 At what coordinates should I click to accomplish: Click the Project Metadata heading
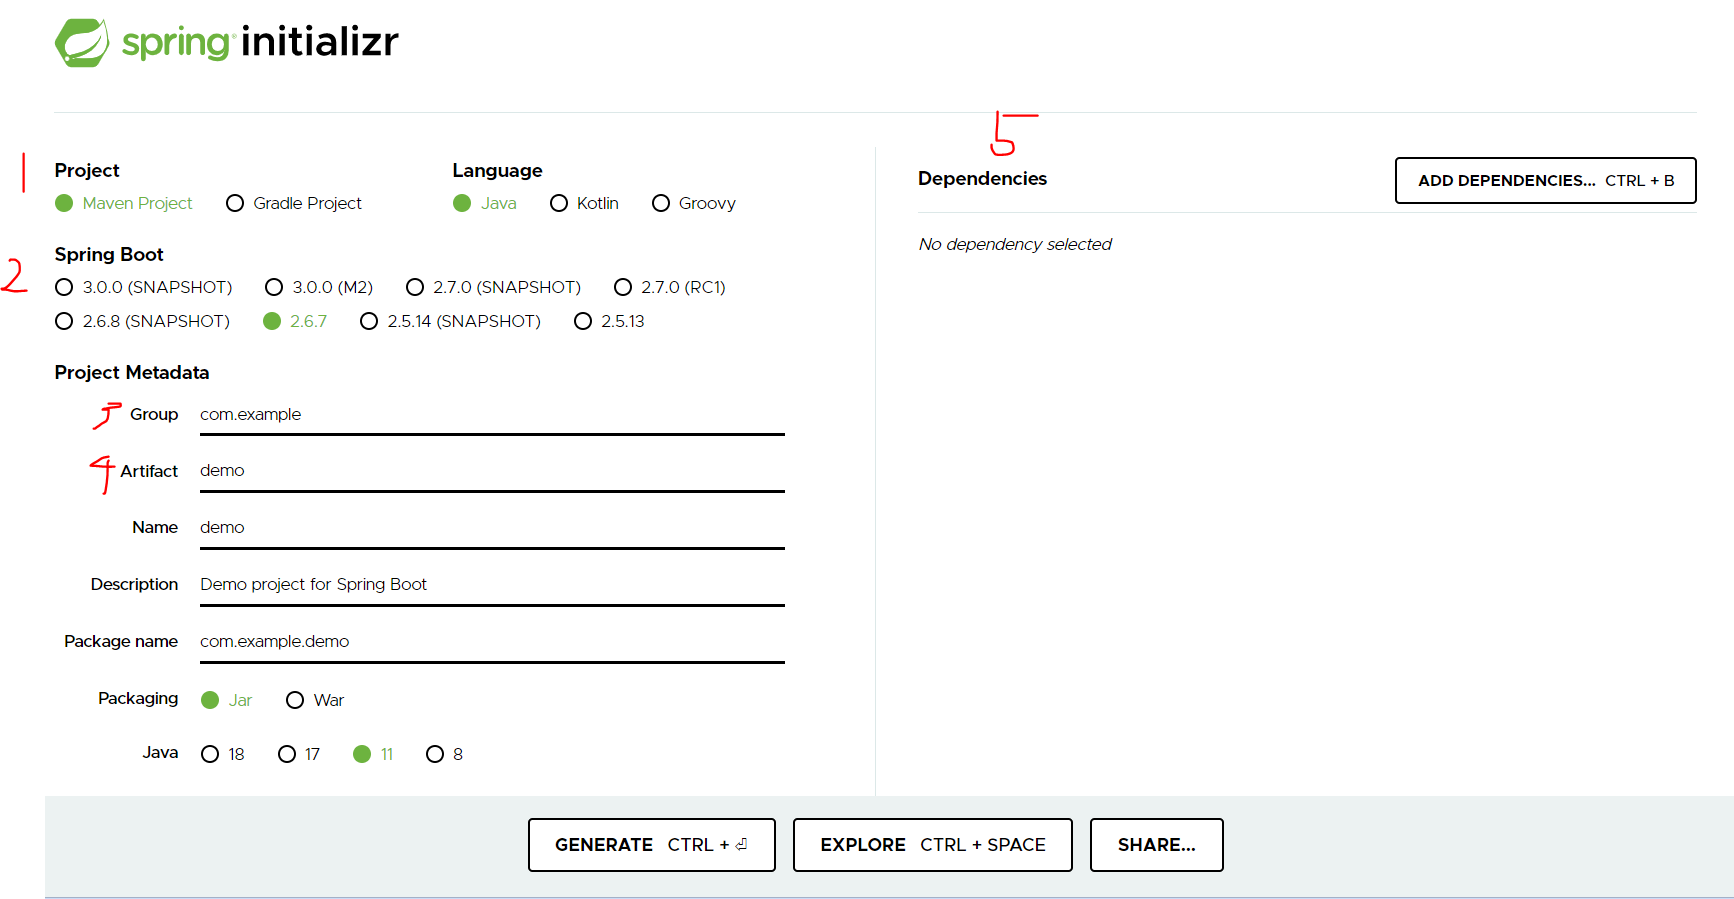tap(132, 373)
